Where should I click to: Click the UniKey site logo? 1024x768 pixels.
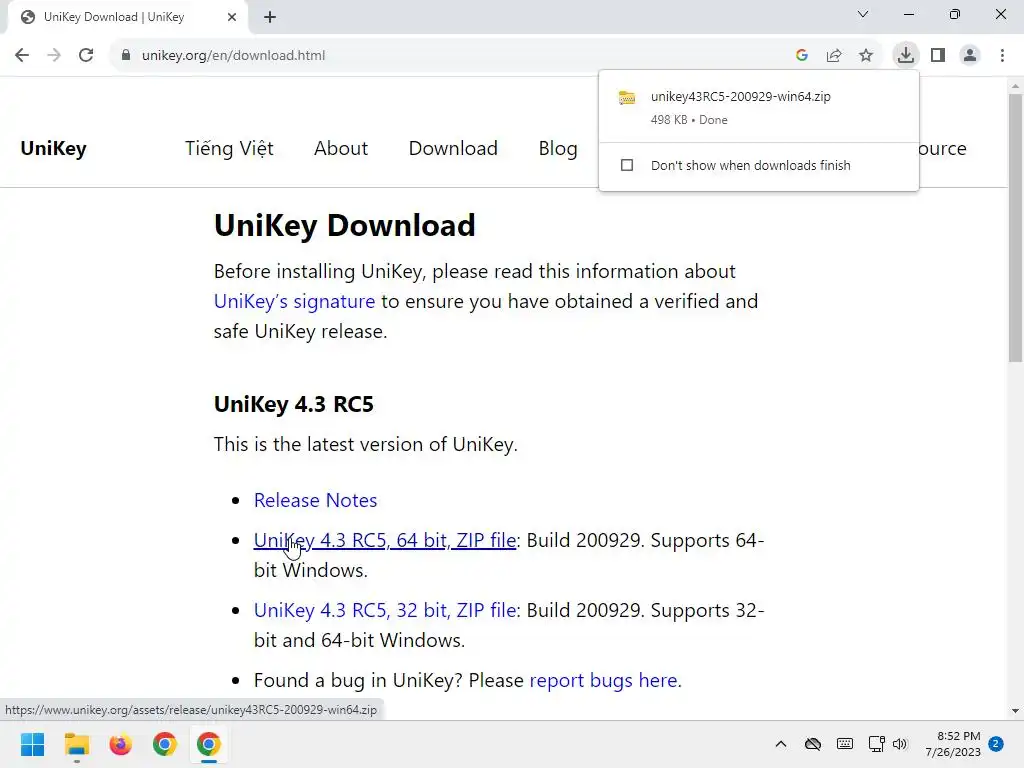54,148
